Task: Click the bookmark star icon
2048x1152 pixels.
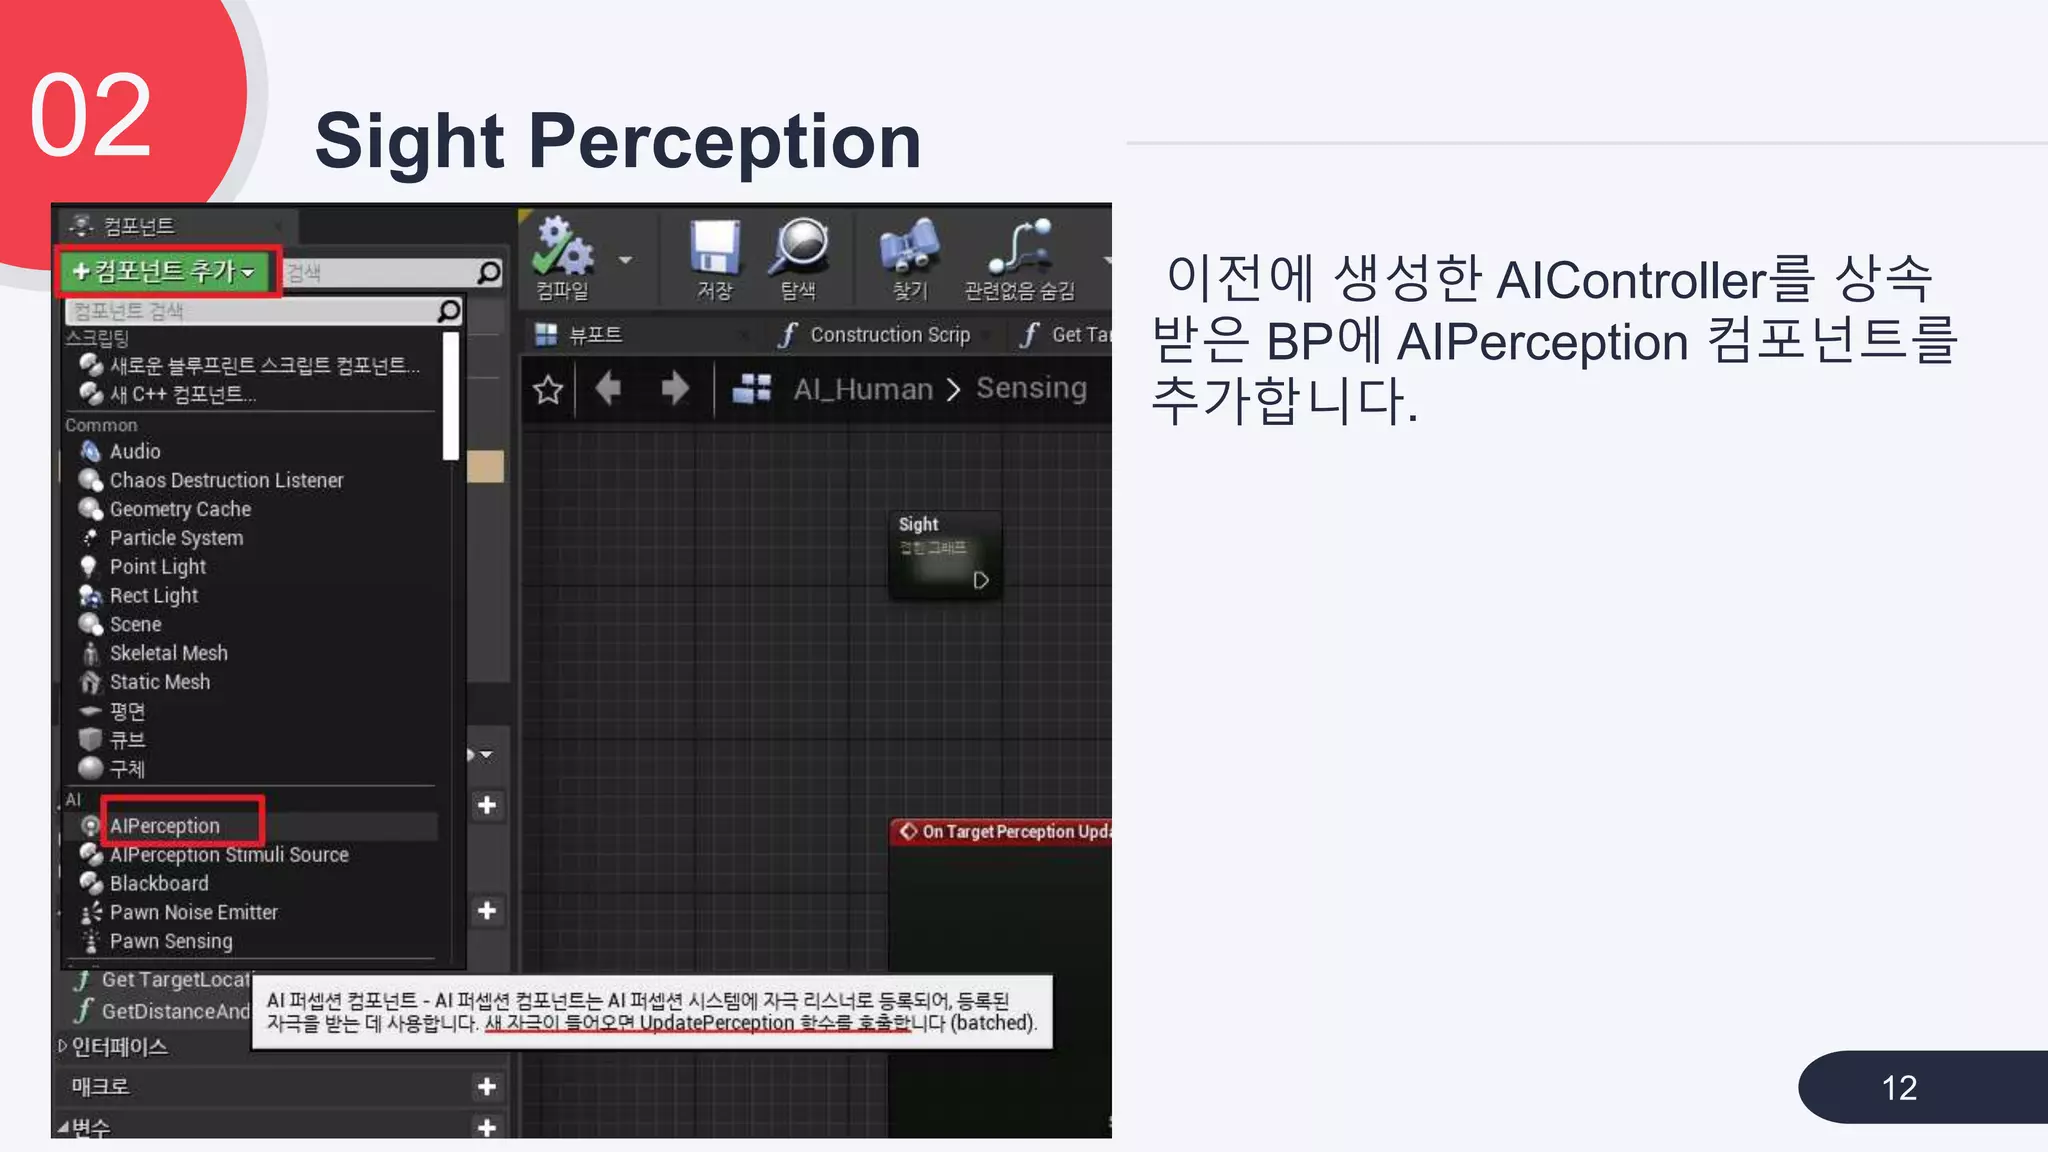Action: [548, 389]
